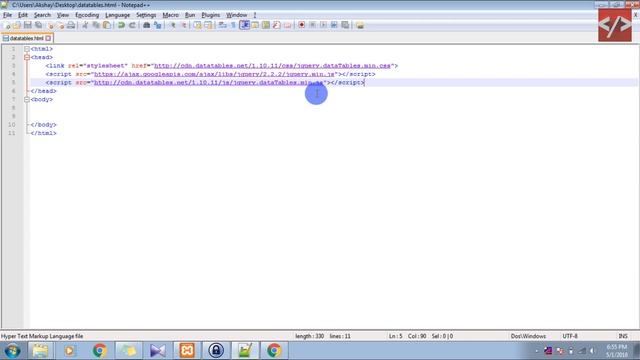This screenshot has width=640, height=360.
Task: Click the Open file toolbar icon
Action: pos(17,25)
